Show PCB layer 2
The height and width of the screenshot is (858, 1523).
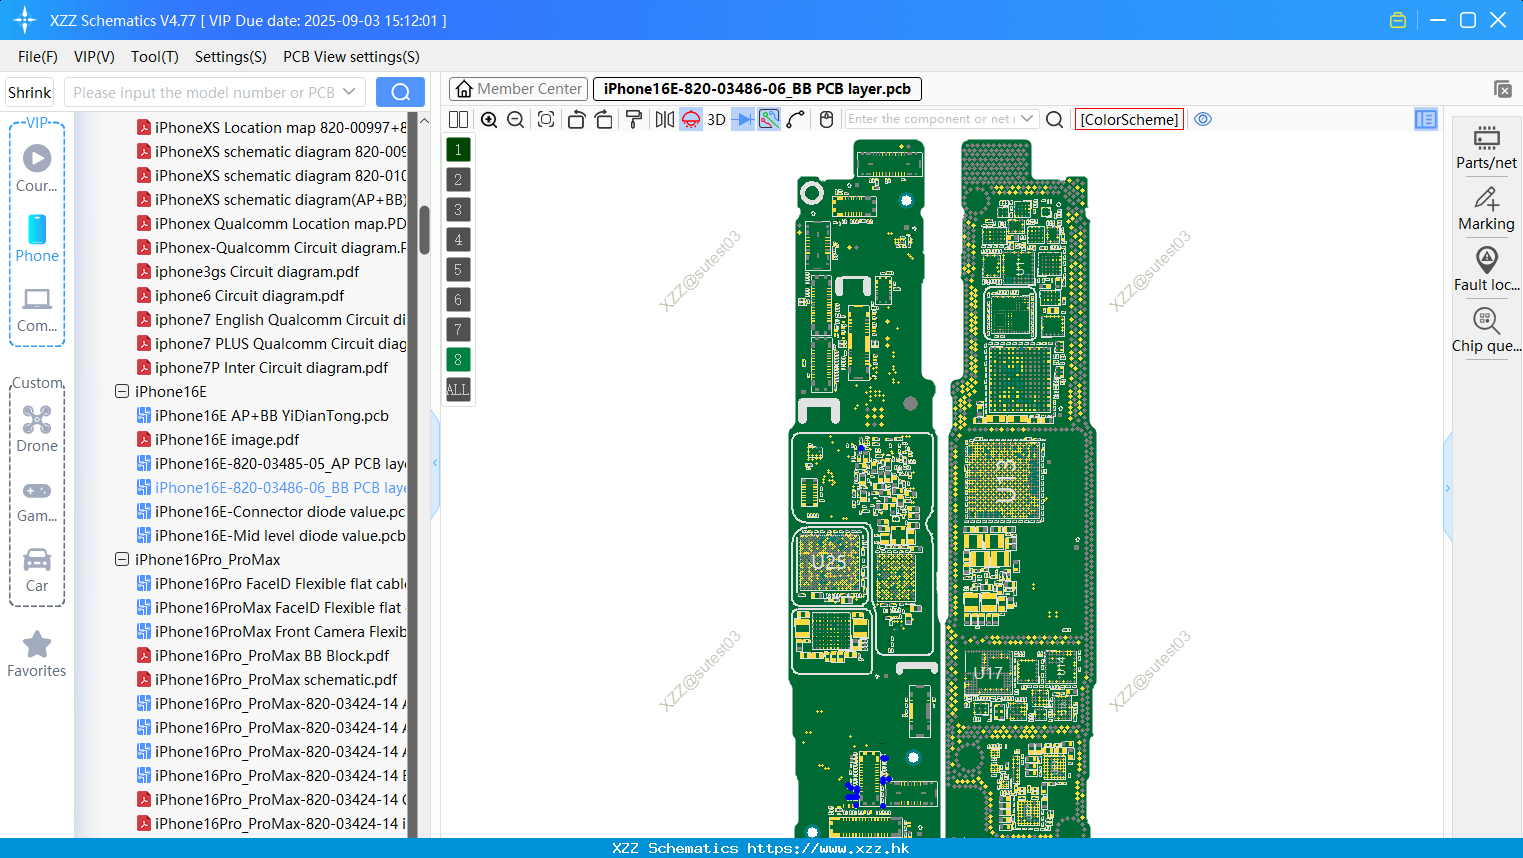click(x=458, y=180)
